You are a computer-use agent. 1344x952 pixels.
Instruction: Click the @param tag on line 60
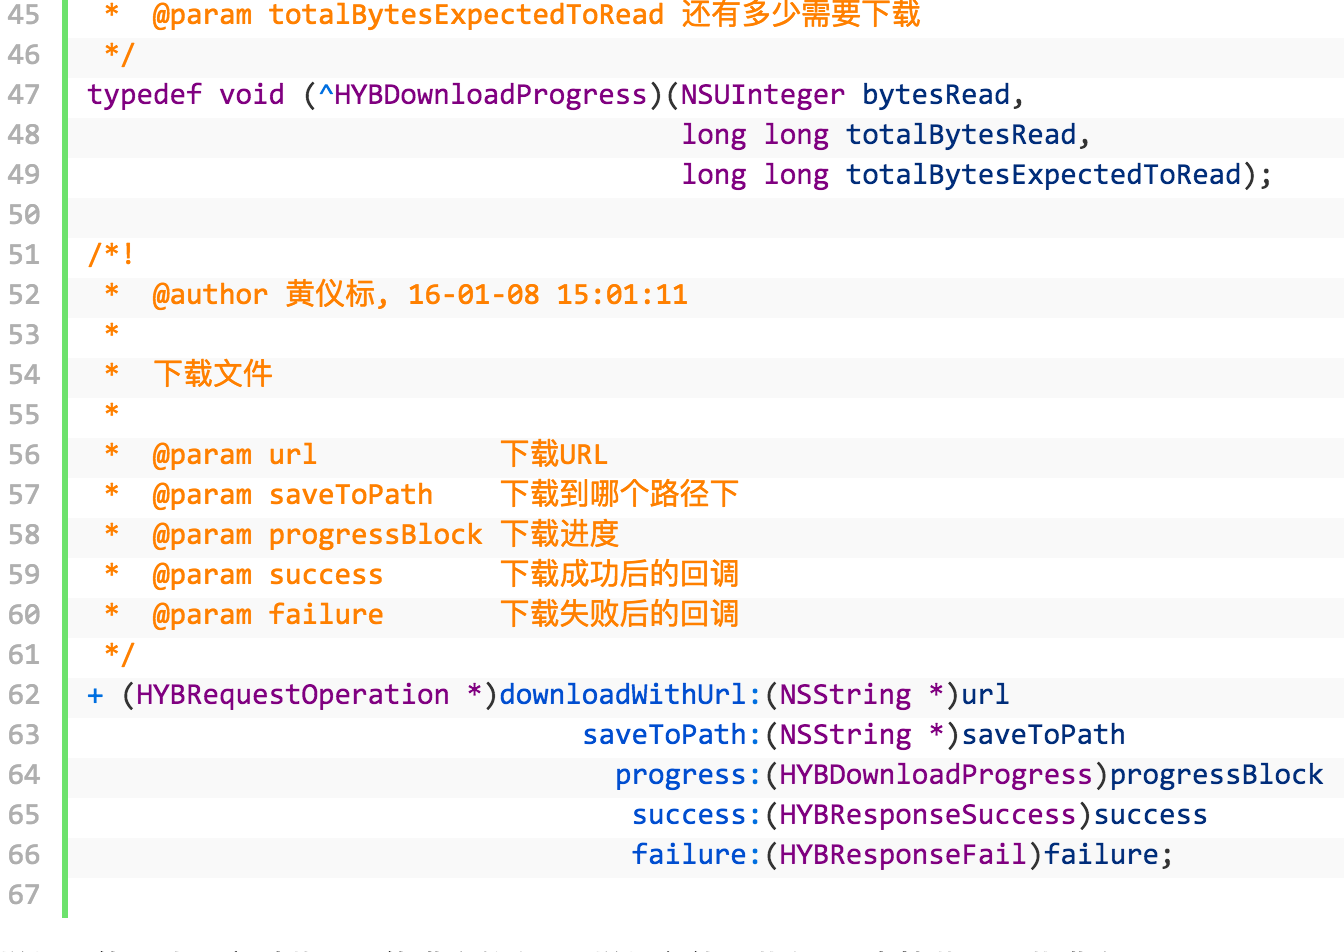pyautogui.click(x=202, y=615)
